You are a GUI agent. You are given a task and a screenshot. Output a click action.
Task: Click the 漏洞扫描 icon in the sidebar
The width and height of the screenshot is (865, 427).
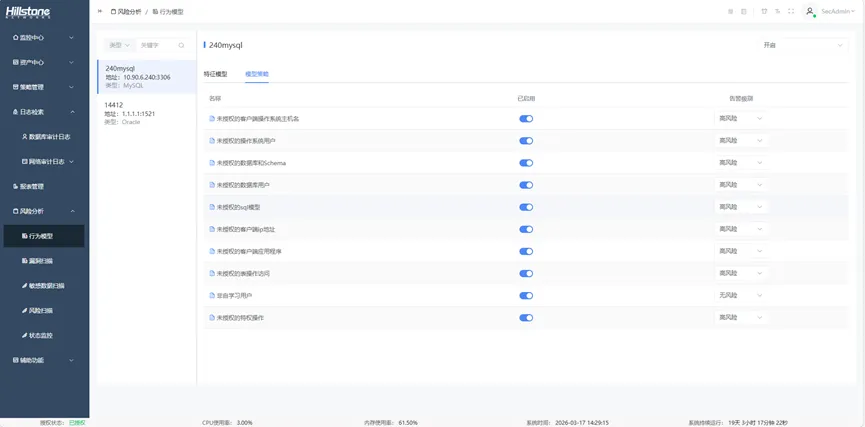(x=24, y=261)
